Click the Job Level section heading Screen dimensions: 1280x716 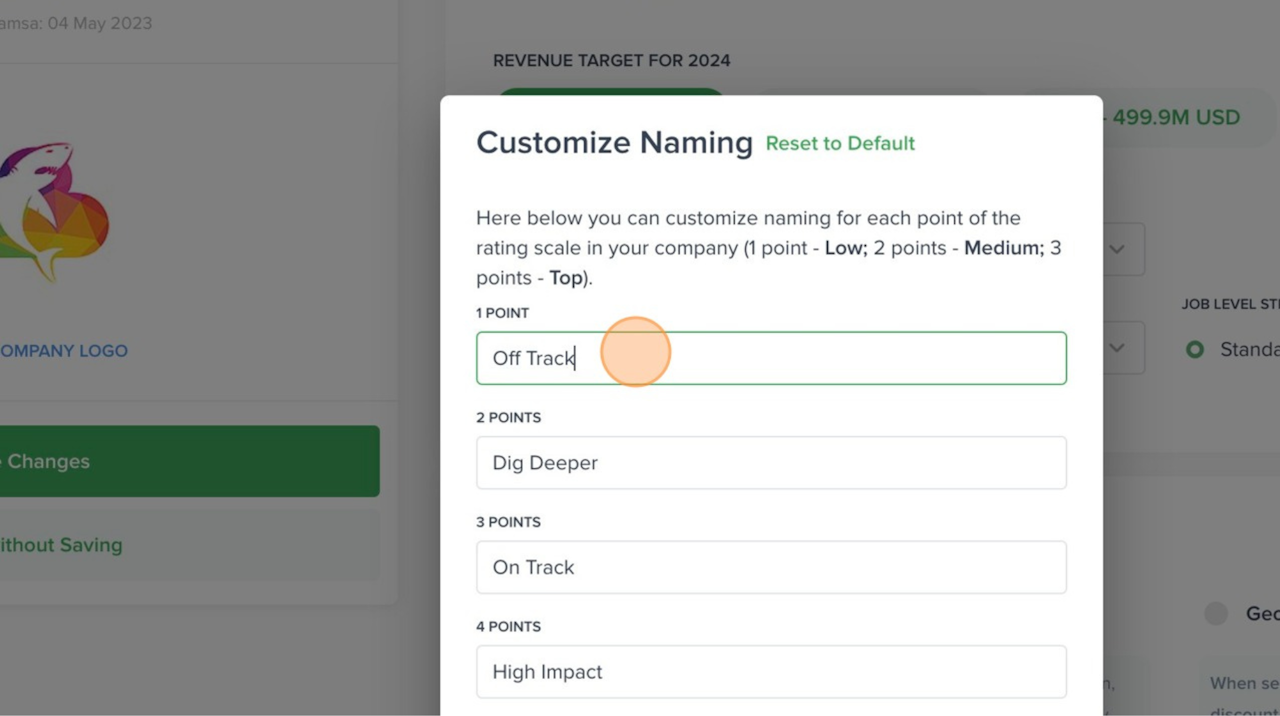1230,304
